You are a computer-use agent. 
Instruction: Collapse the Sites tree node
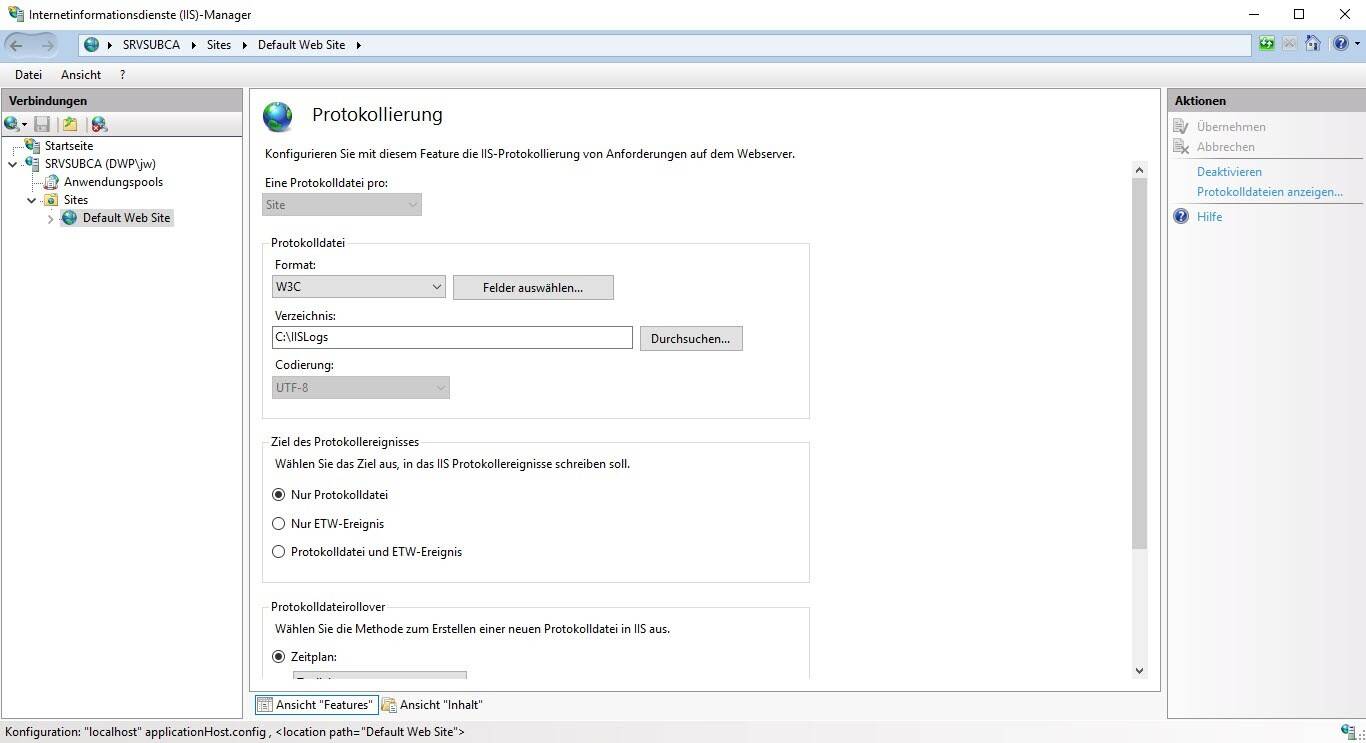point(32,200)
